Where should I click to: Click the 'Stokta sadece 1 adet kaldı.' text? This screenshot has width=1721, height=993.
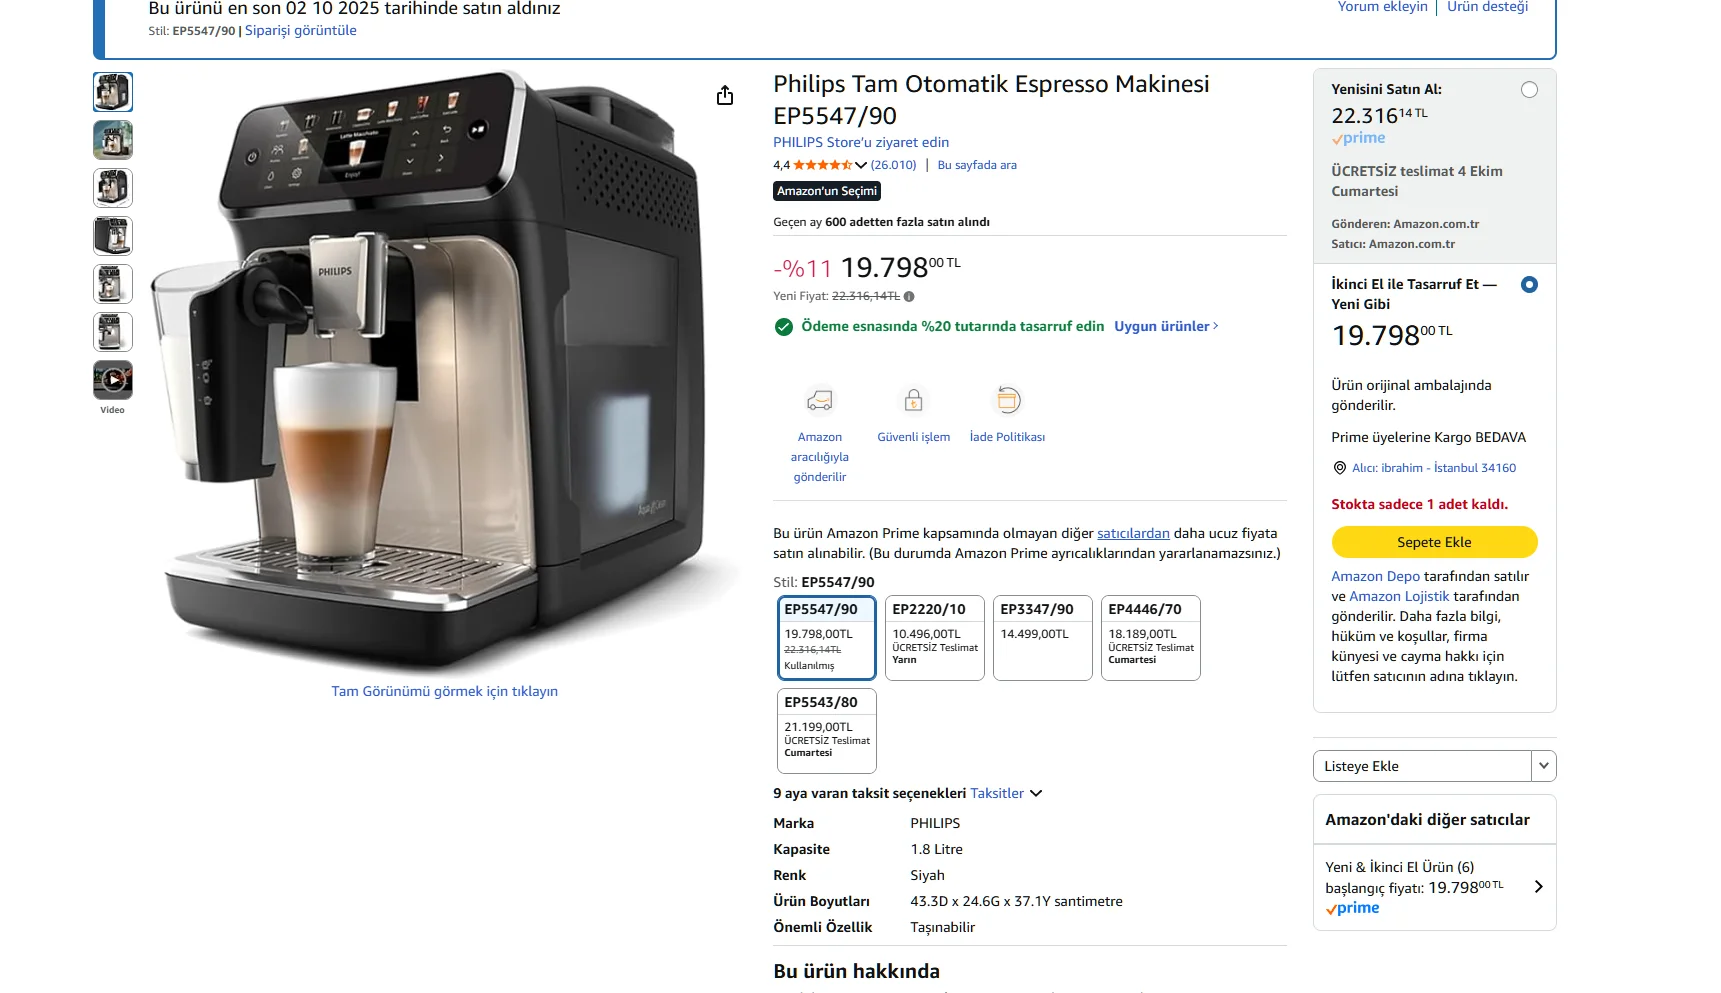coord(1419,504)
